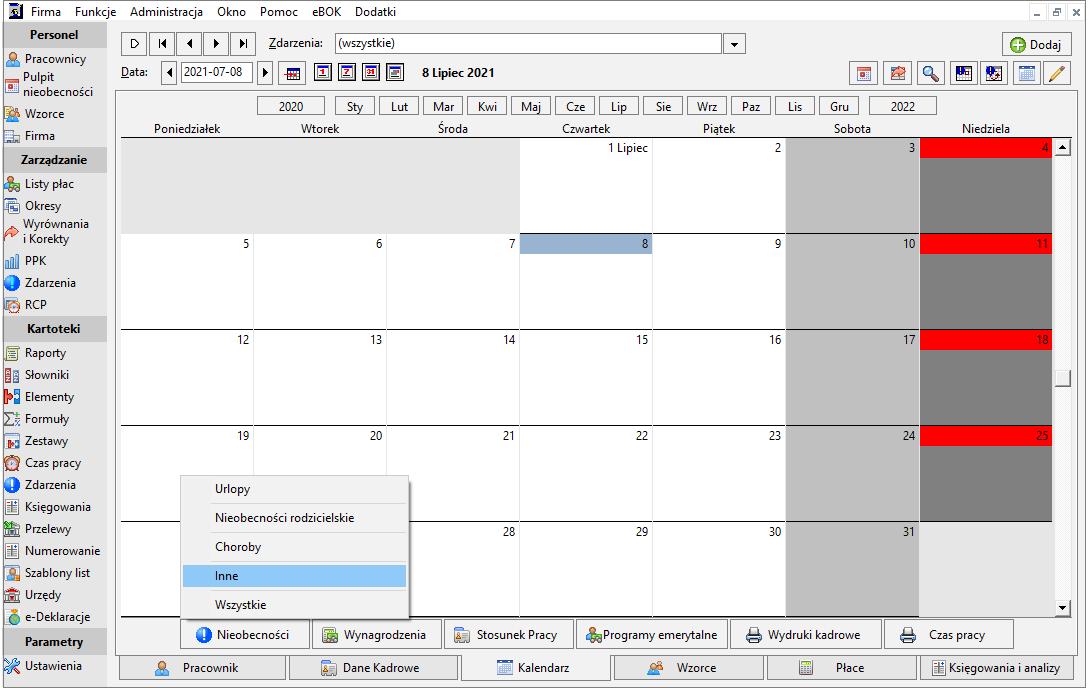The height and width of the screenshot is (688, 1089).
Task: Switch to the Płace tab
Action: tap(842, 668)
